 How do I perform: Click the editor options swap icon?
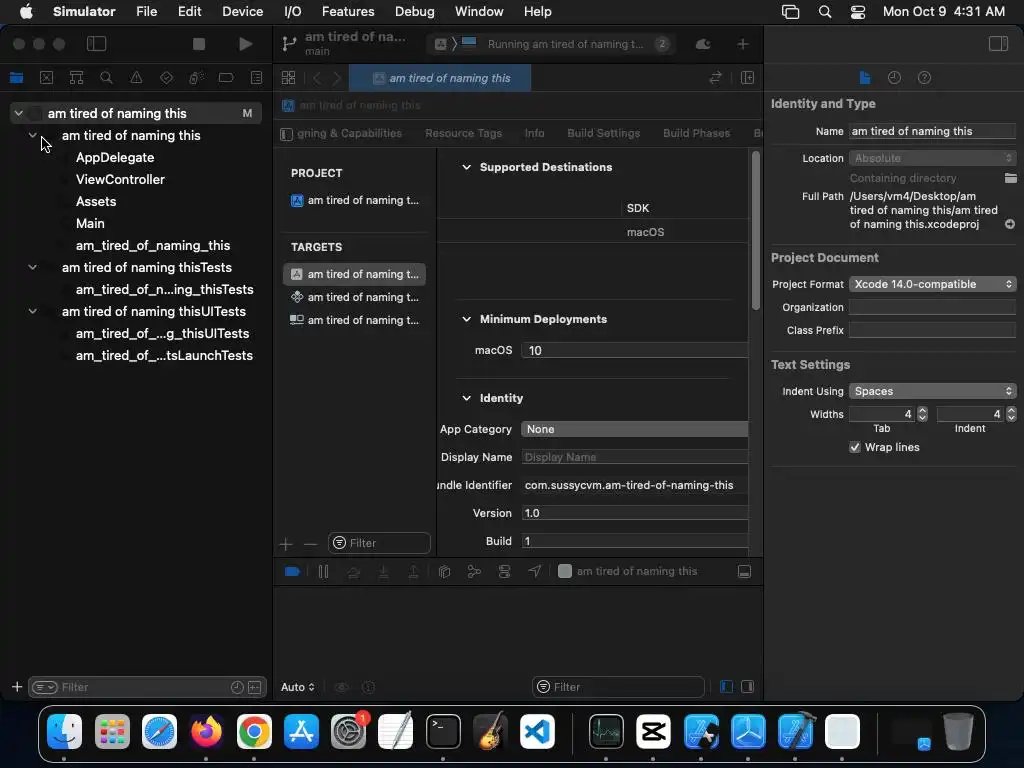coord(715,78)
